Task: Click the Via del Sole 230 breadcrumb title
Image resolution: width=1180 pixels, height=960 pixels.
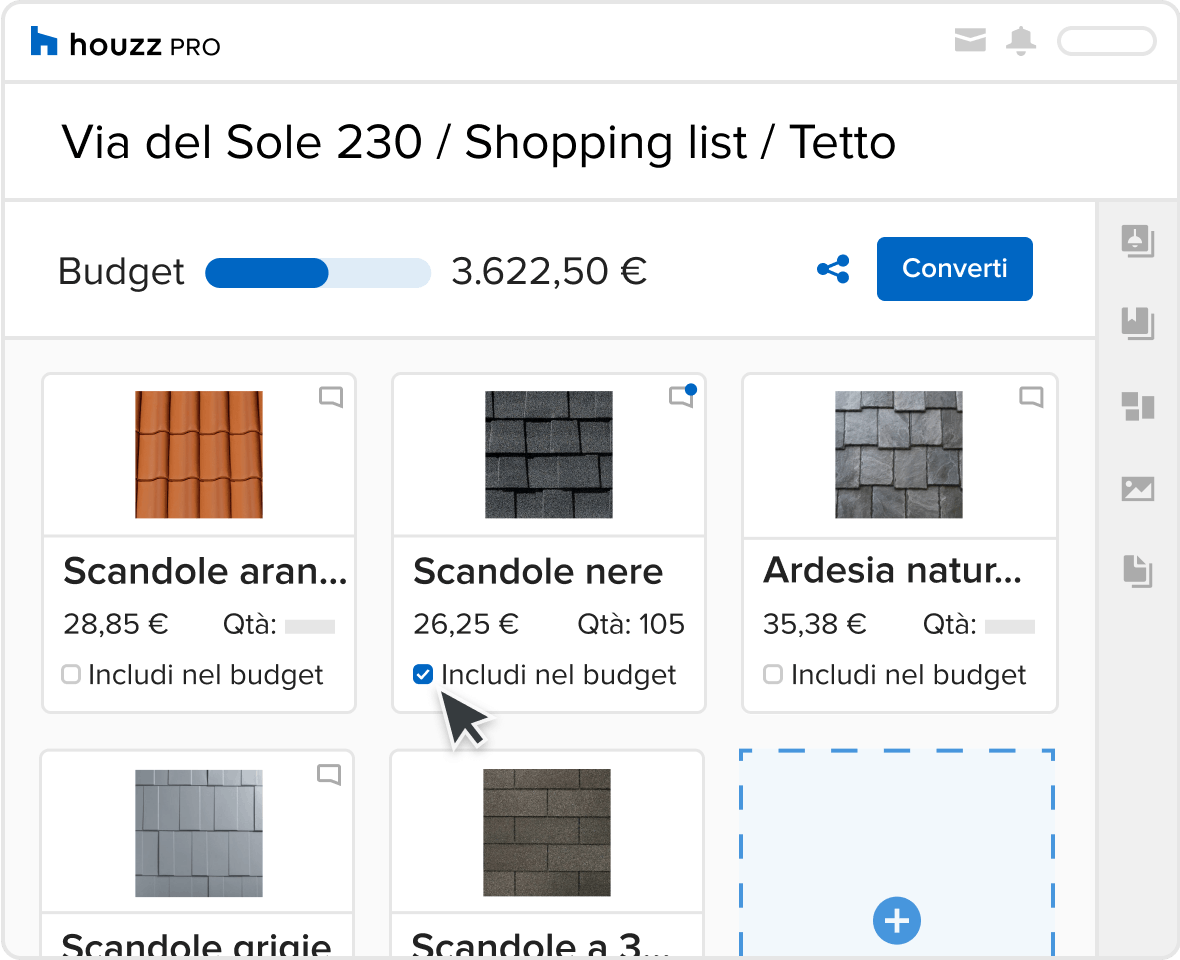Action: (x=242, y=142)
